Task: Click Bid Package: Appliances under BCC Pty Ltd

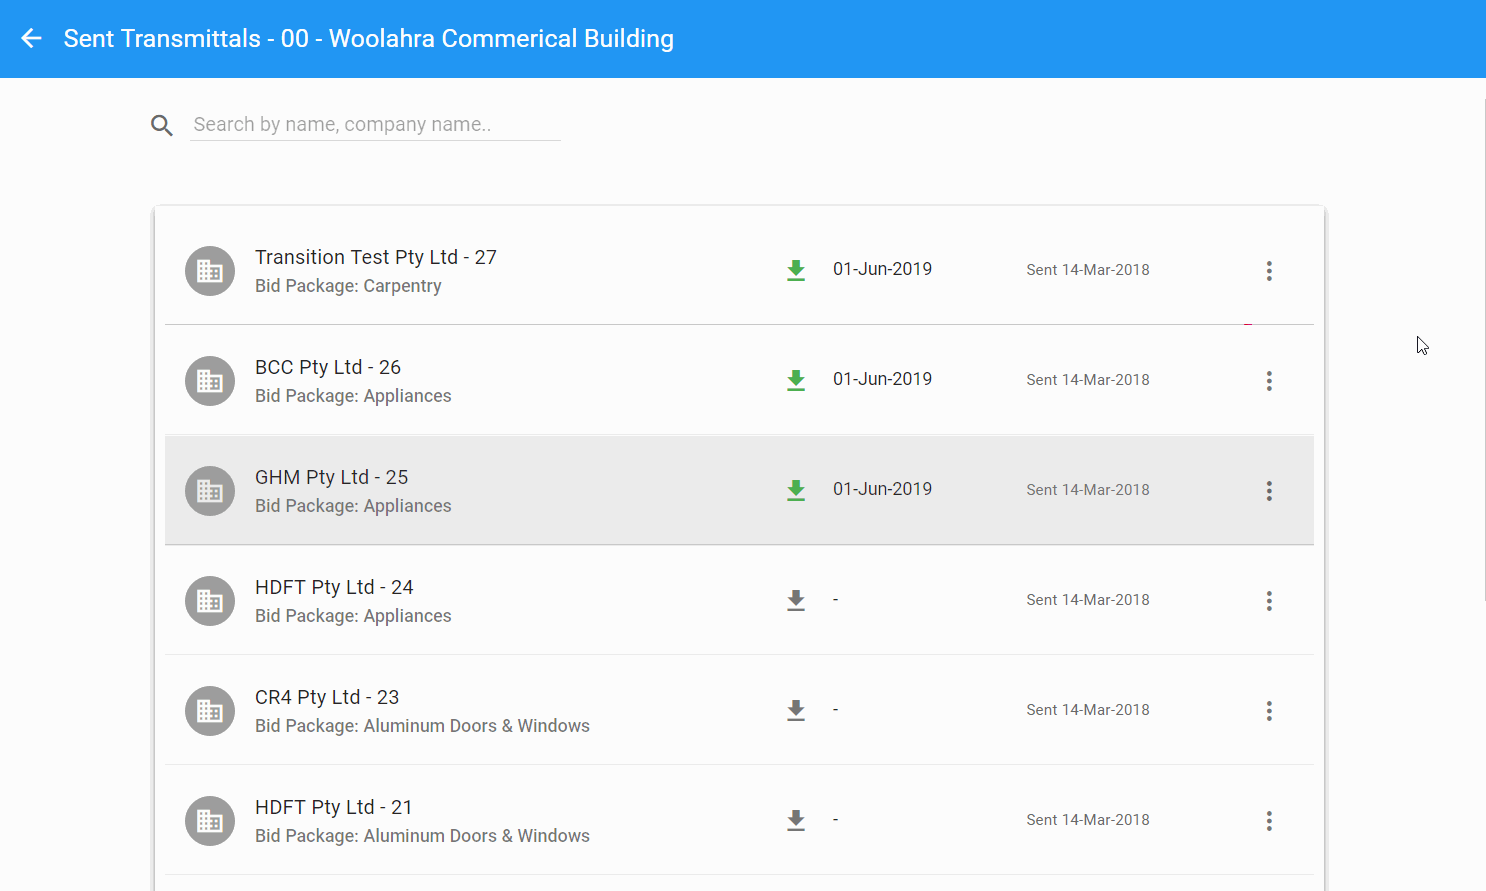Action: [x=353, y=396]
